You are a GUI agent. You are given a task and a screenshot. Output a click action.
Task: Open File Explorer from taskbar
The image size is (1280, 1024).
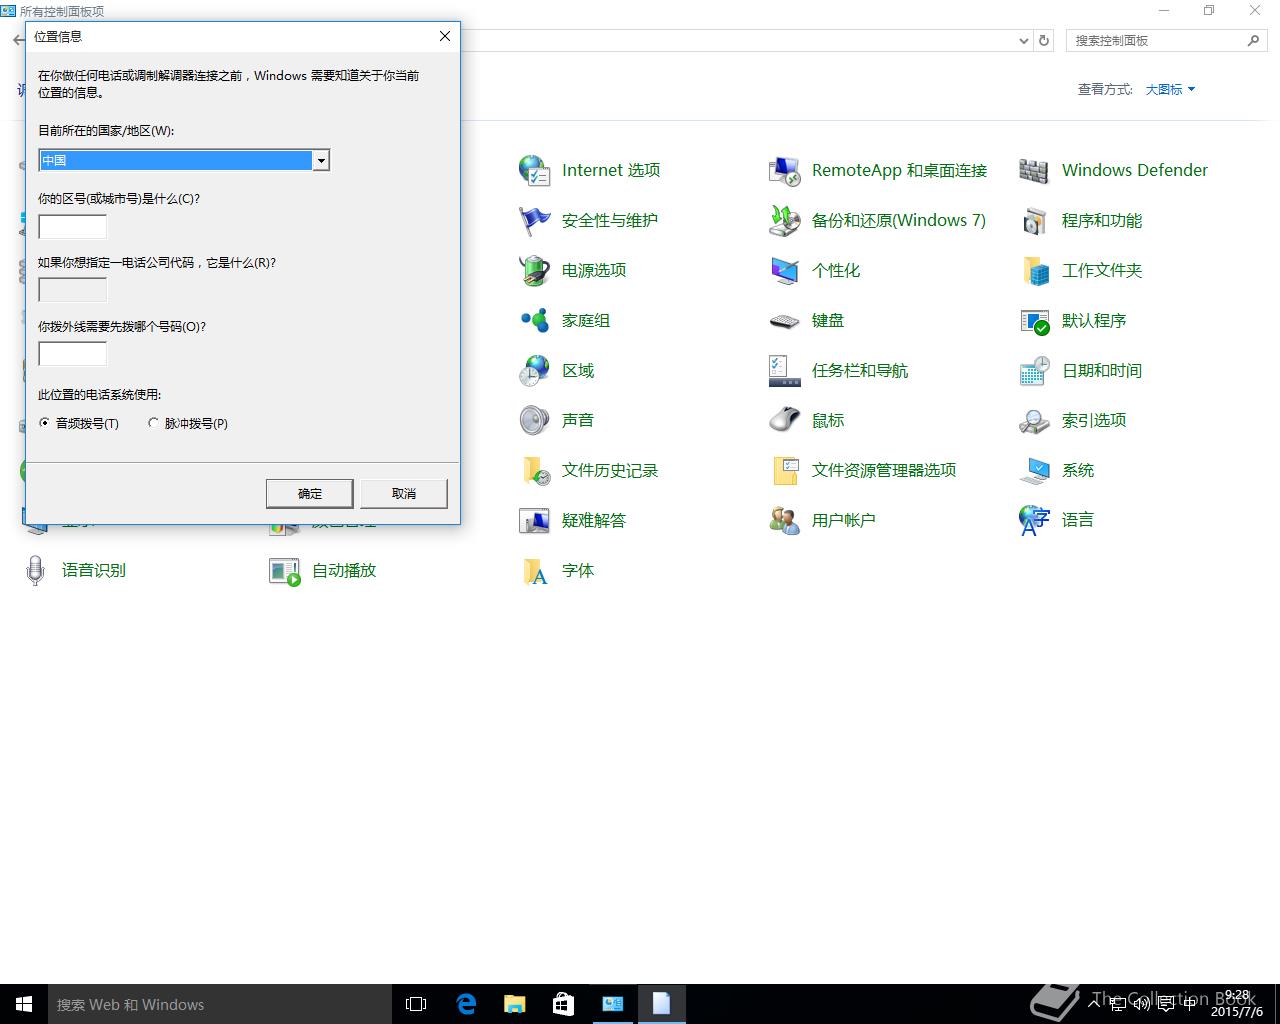[514, 1004]
